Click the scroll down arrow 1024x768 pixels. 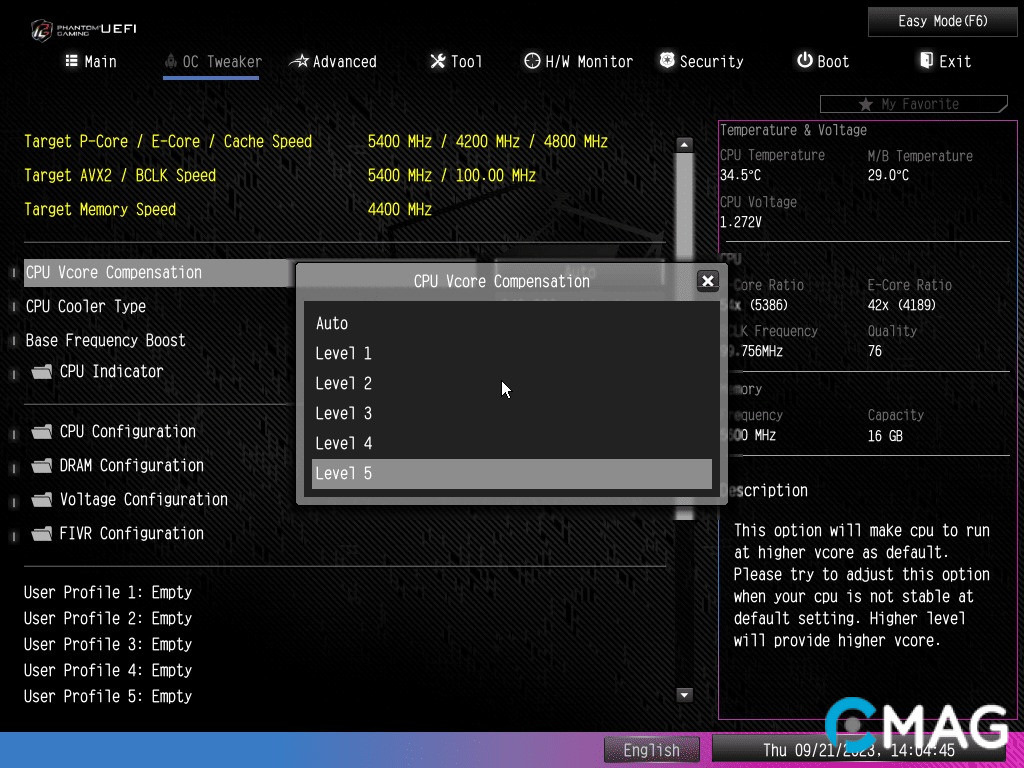[x=685, y=695]
